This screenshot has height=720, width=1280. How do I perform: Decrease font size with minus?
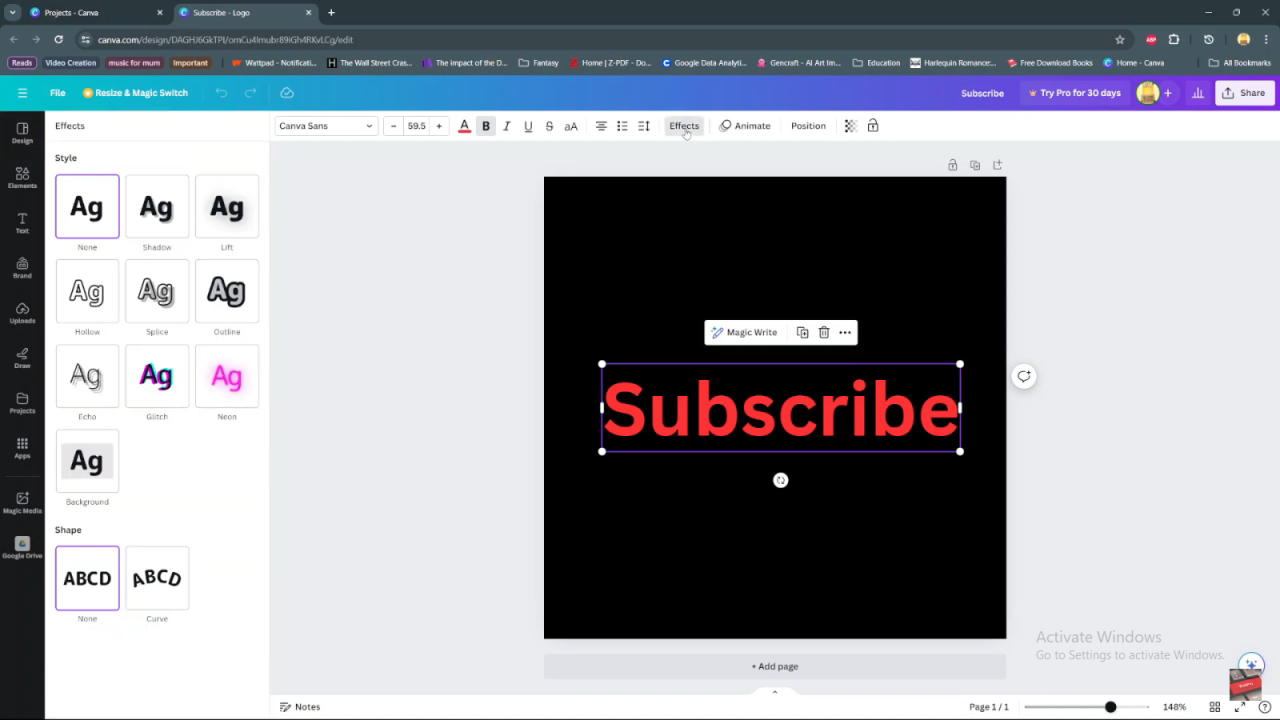click(393, 126)
